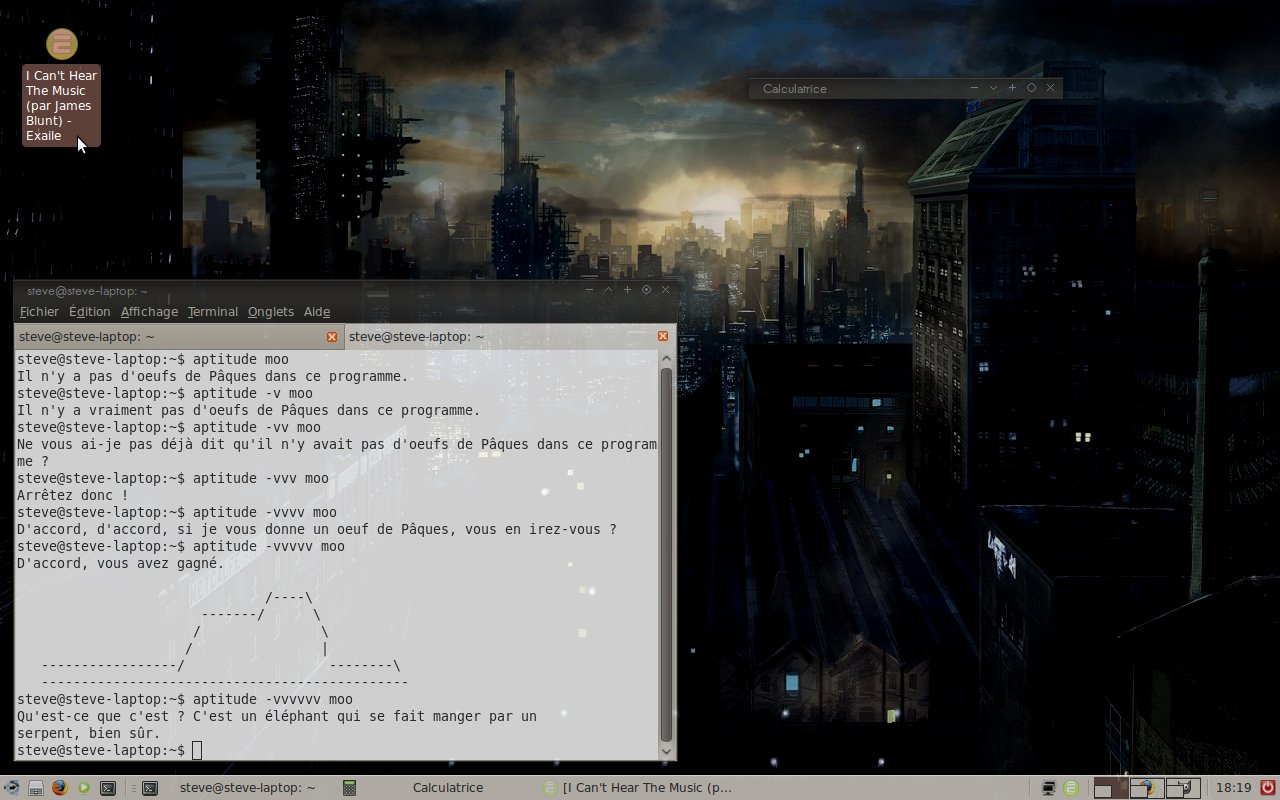Select the second steve@steve-laptop terminal tab
The image size is (1280, 800).
pyautogui.click(x=510, y=337)
